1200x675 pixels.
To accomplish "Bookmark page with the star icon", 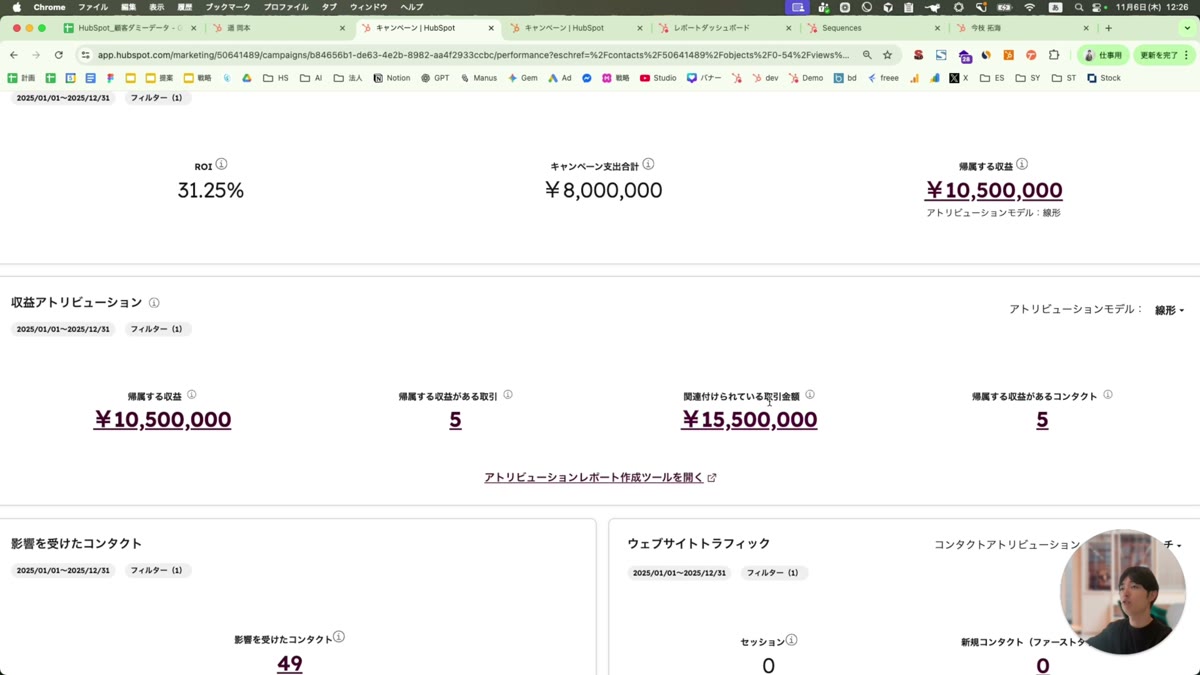I will pyautogui.click(x=887, y=55).
